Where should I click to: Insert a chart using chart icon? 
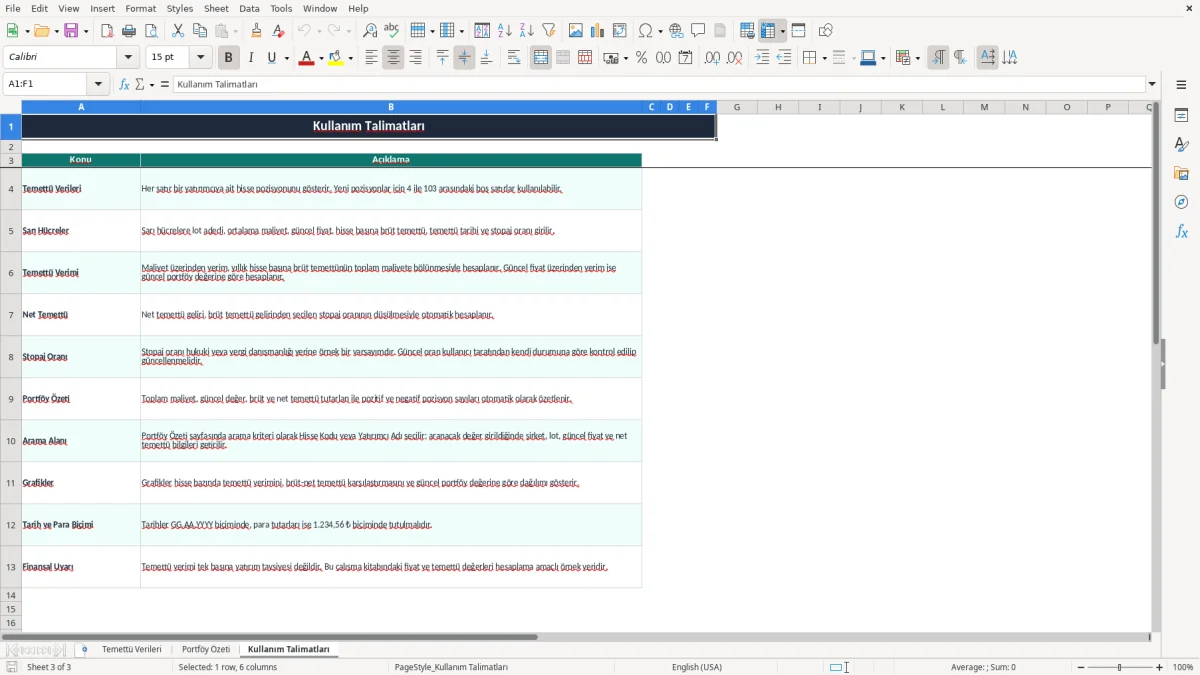coord(598,31)
